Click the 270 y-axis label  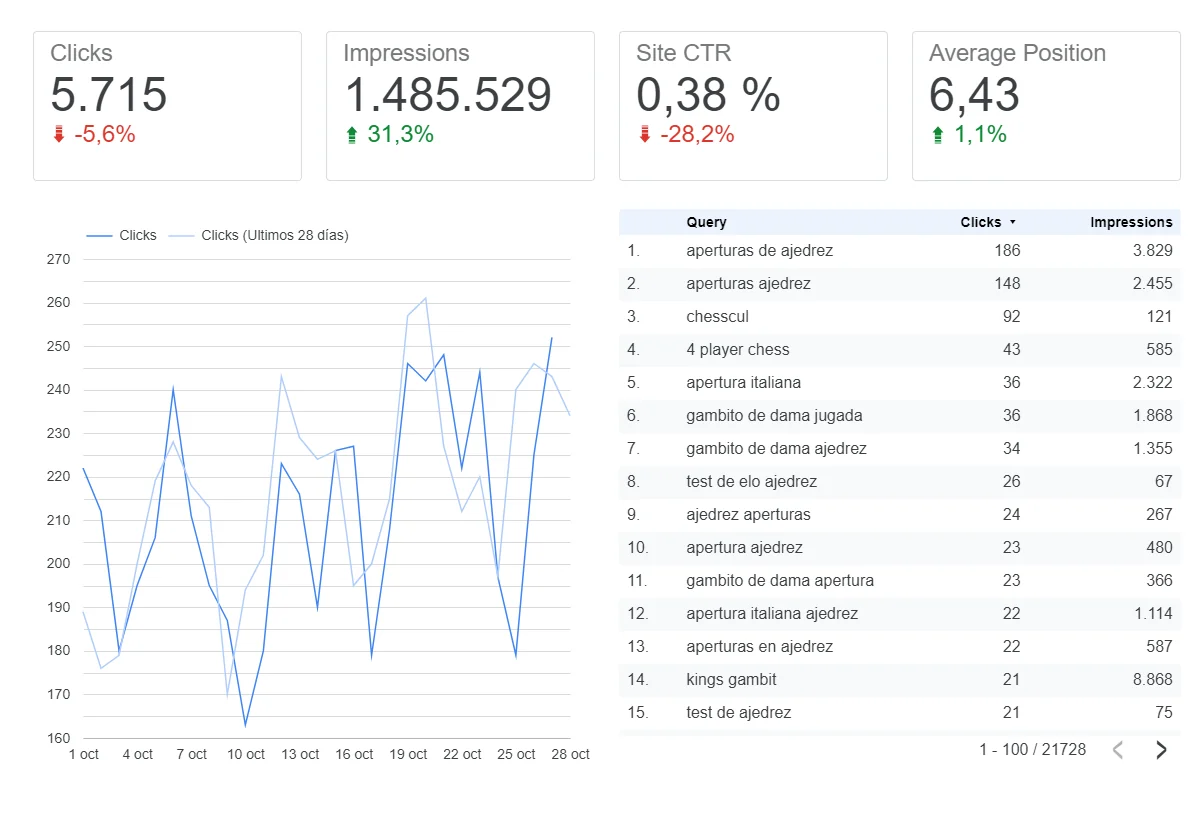click(58, 260)
